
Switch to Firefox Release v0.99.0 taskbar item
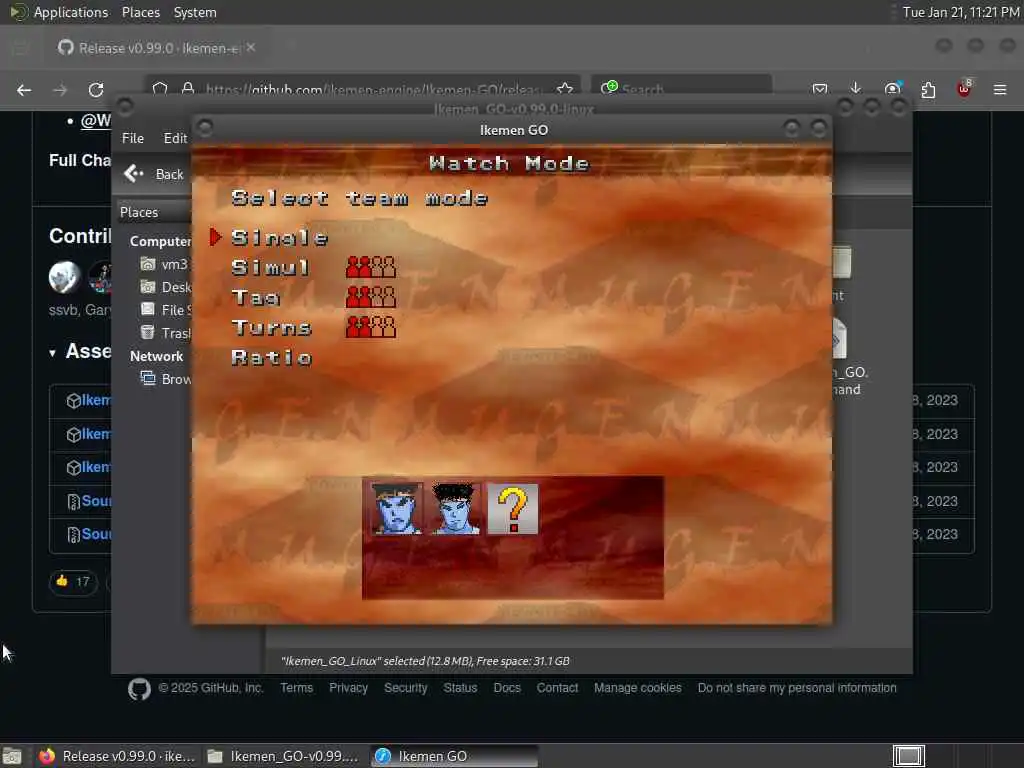coord(117,756)
